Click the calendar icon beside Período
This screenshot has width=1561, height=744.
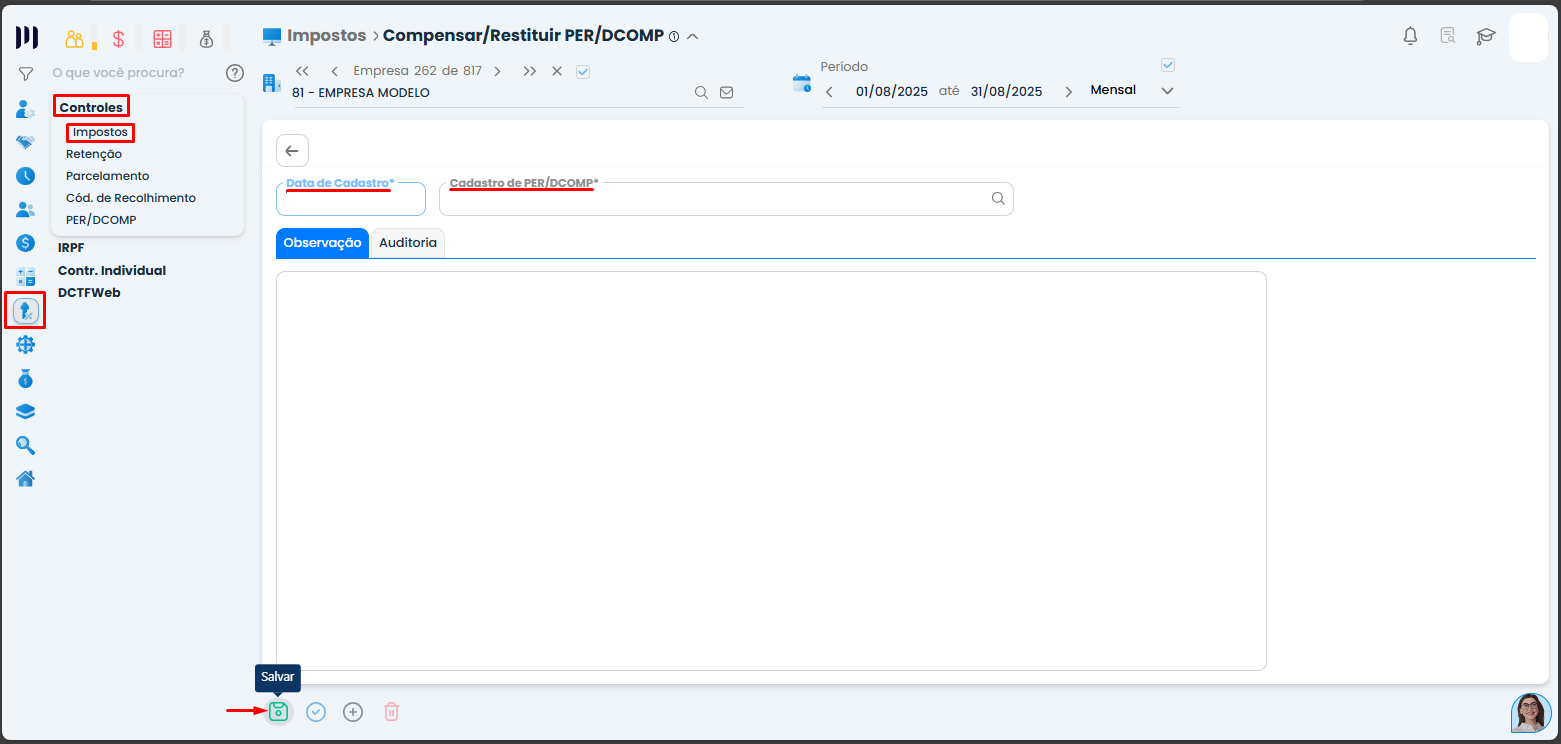tap(802, 83)
